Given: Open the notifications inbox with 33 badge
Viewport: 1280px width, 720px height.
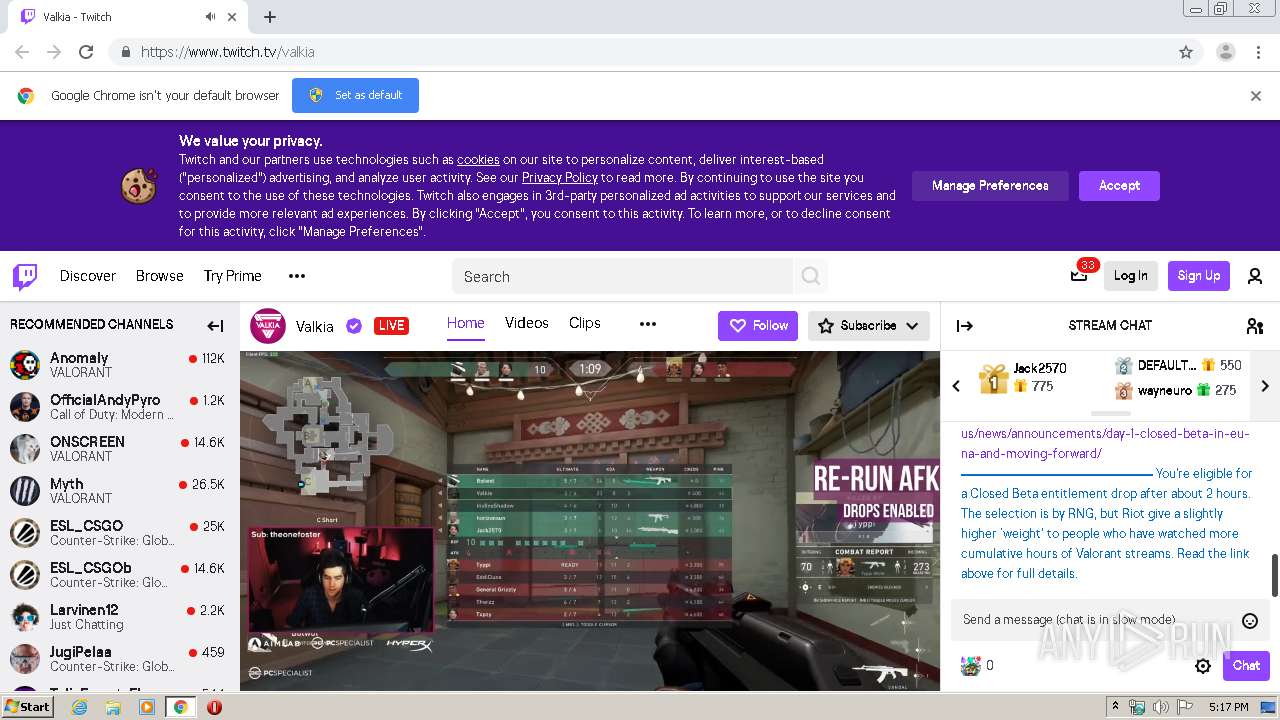Looking at the screenshot, I should (1079, 276).
